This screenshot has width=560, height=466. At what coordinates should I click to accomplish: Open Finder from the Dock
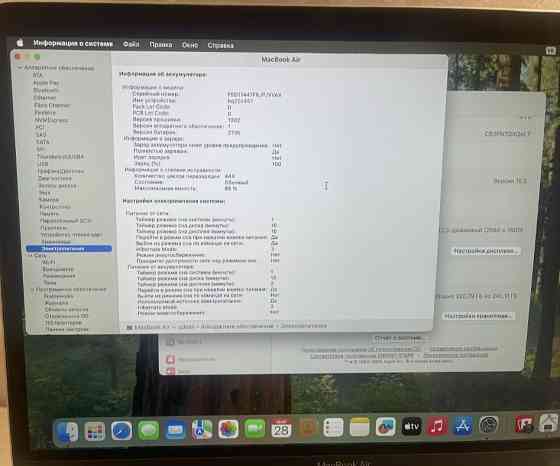pyautogui.click(x=67, y=432)
